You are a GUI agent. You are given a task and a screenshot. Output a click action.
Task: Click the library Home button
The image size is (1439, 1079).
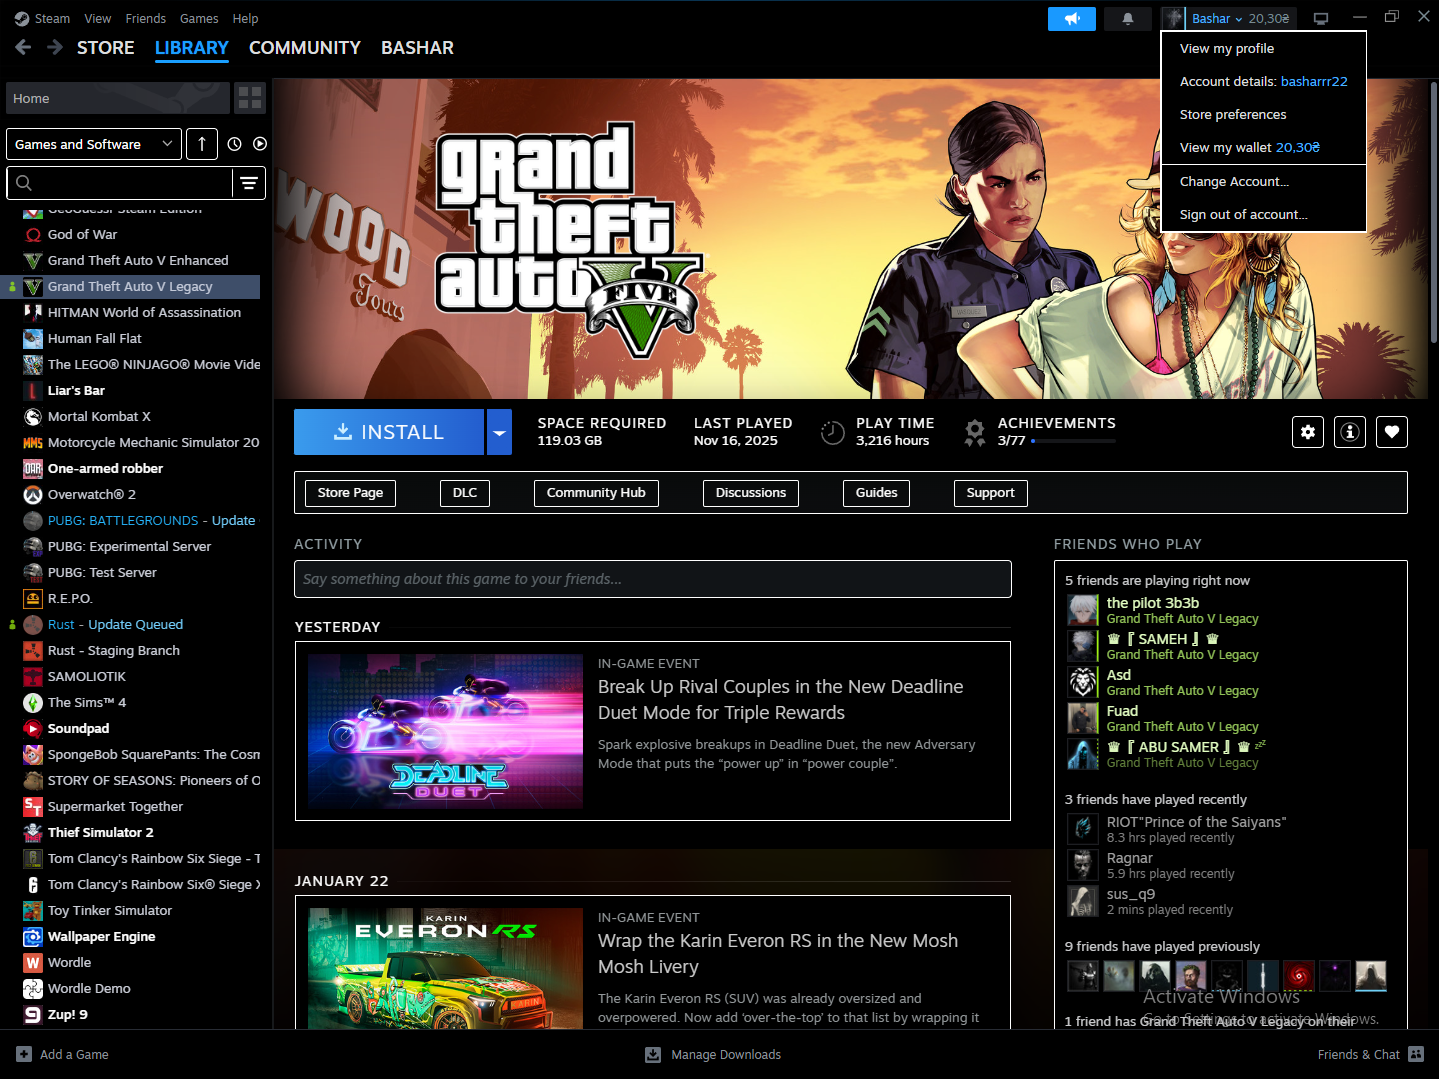pyautogui.click(x=118, y=98)
